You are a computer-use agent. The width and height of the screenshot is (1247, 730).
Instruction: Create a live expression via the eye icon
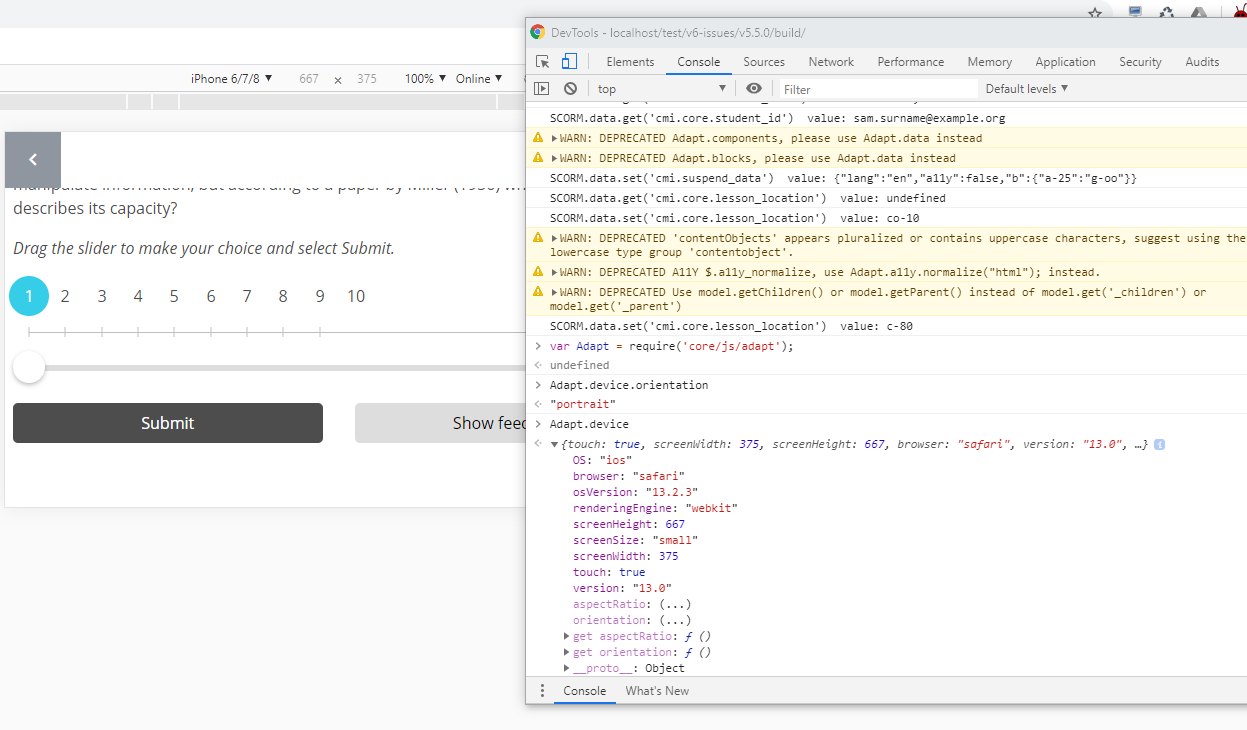pyautogui.click(x=753, y=88)
